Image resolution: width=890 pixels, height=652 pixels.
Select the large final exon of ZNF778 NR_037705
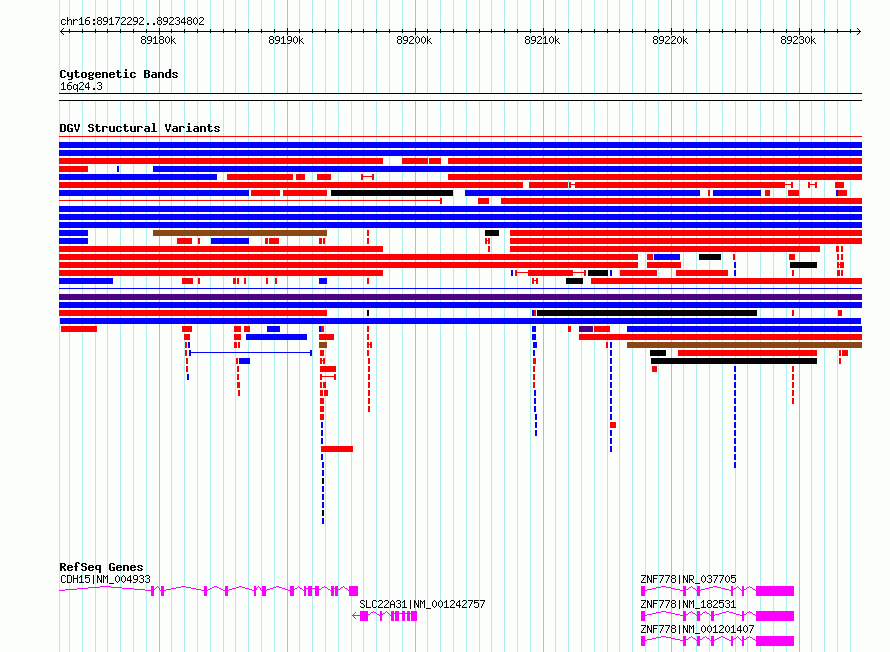775,591
